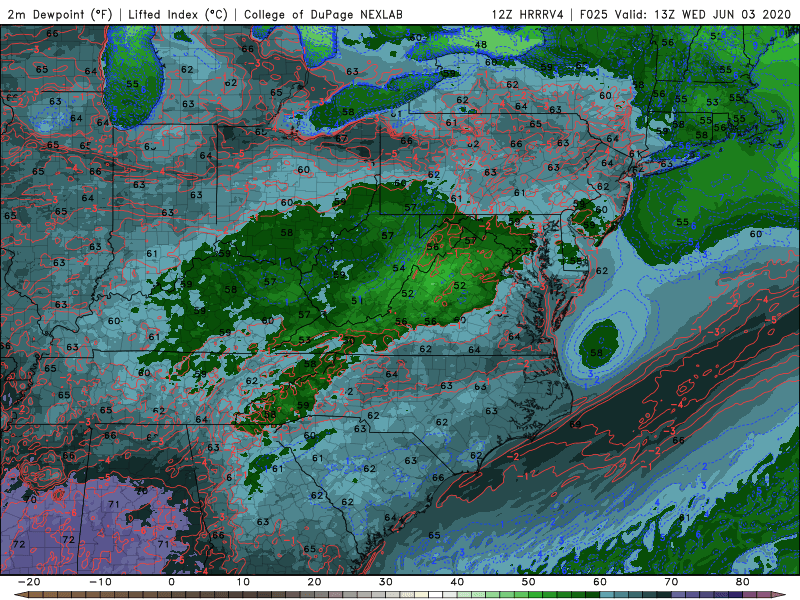Click the "F025 Valid: 13Z WED JUN 03 2020" text
The height and width of the screenshot is (600, 800).
pyautogui.click(x=685, y=14)
